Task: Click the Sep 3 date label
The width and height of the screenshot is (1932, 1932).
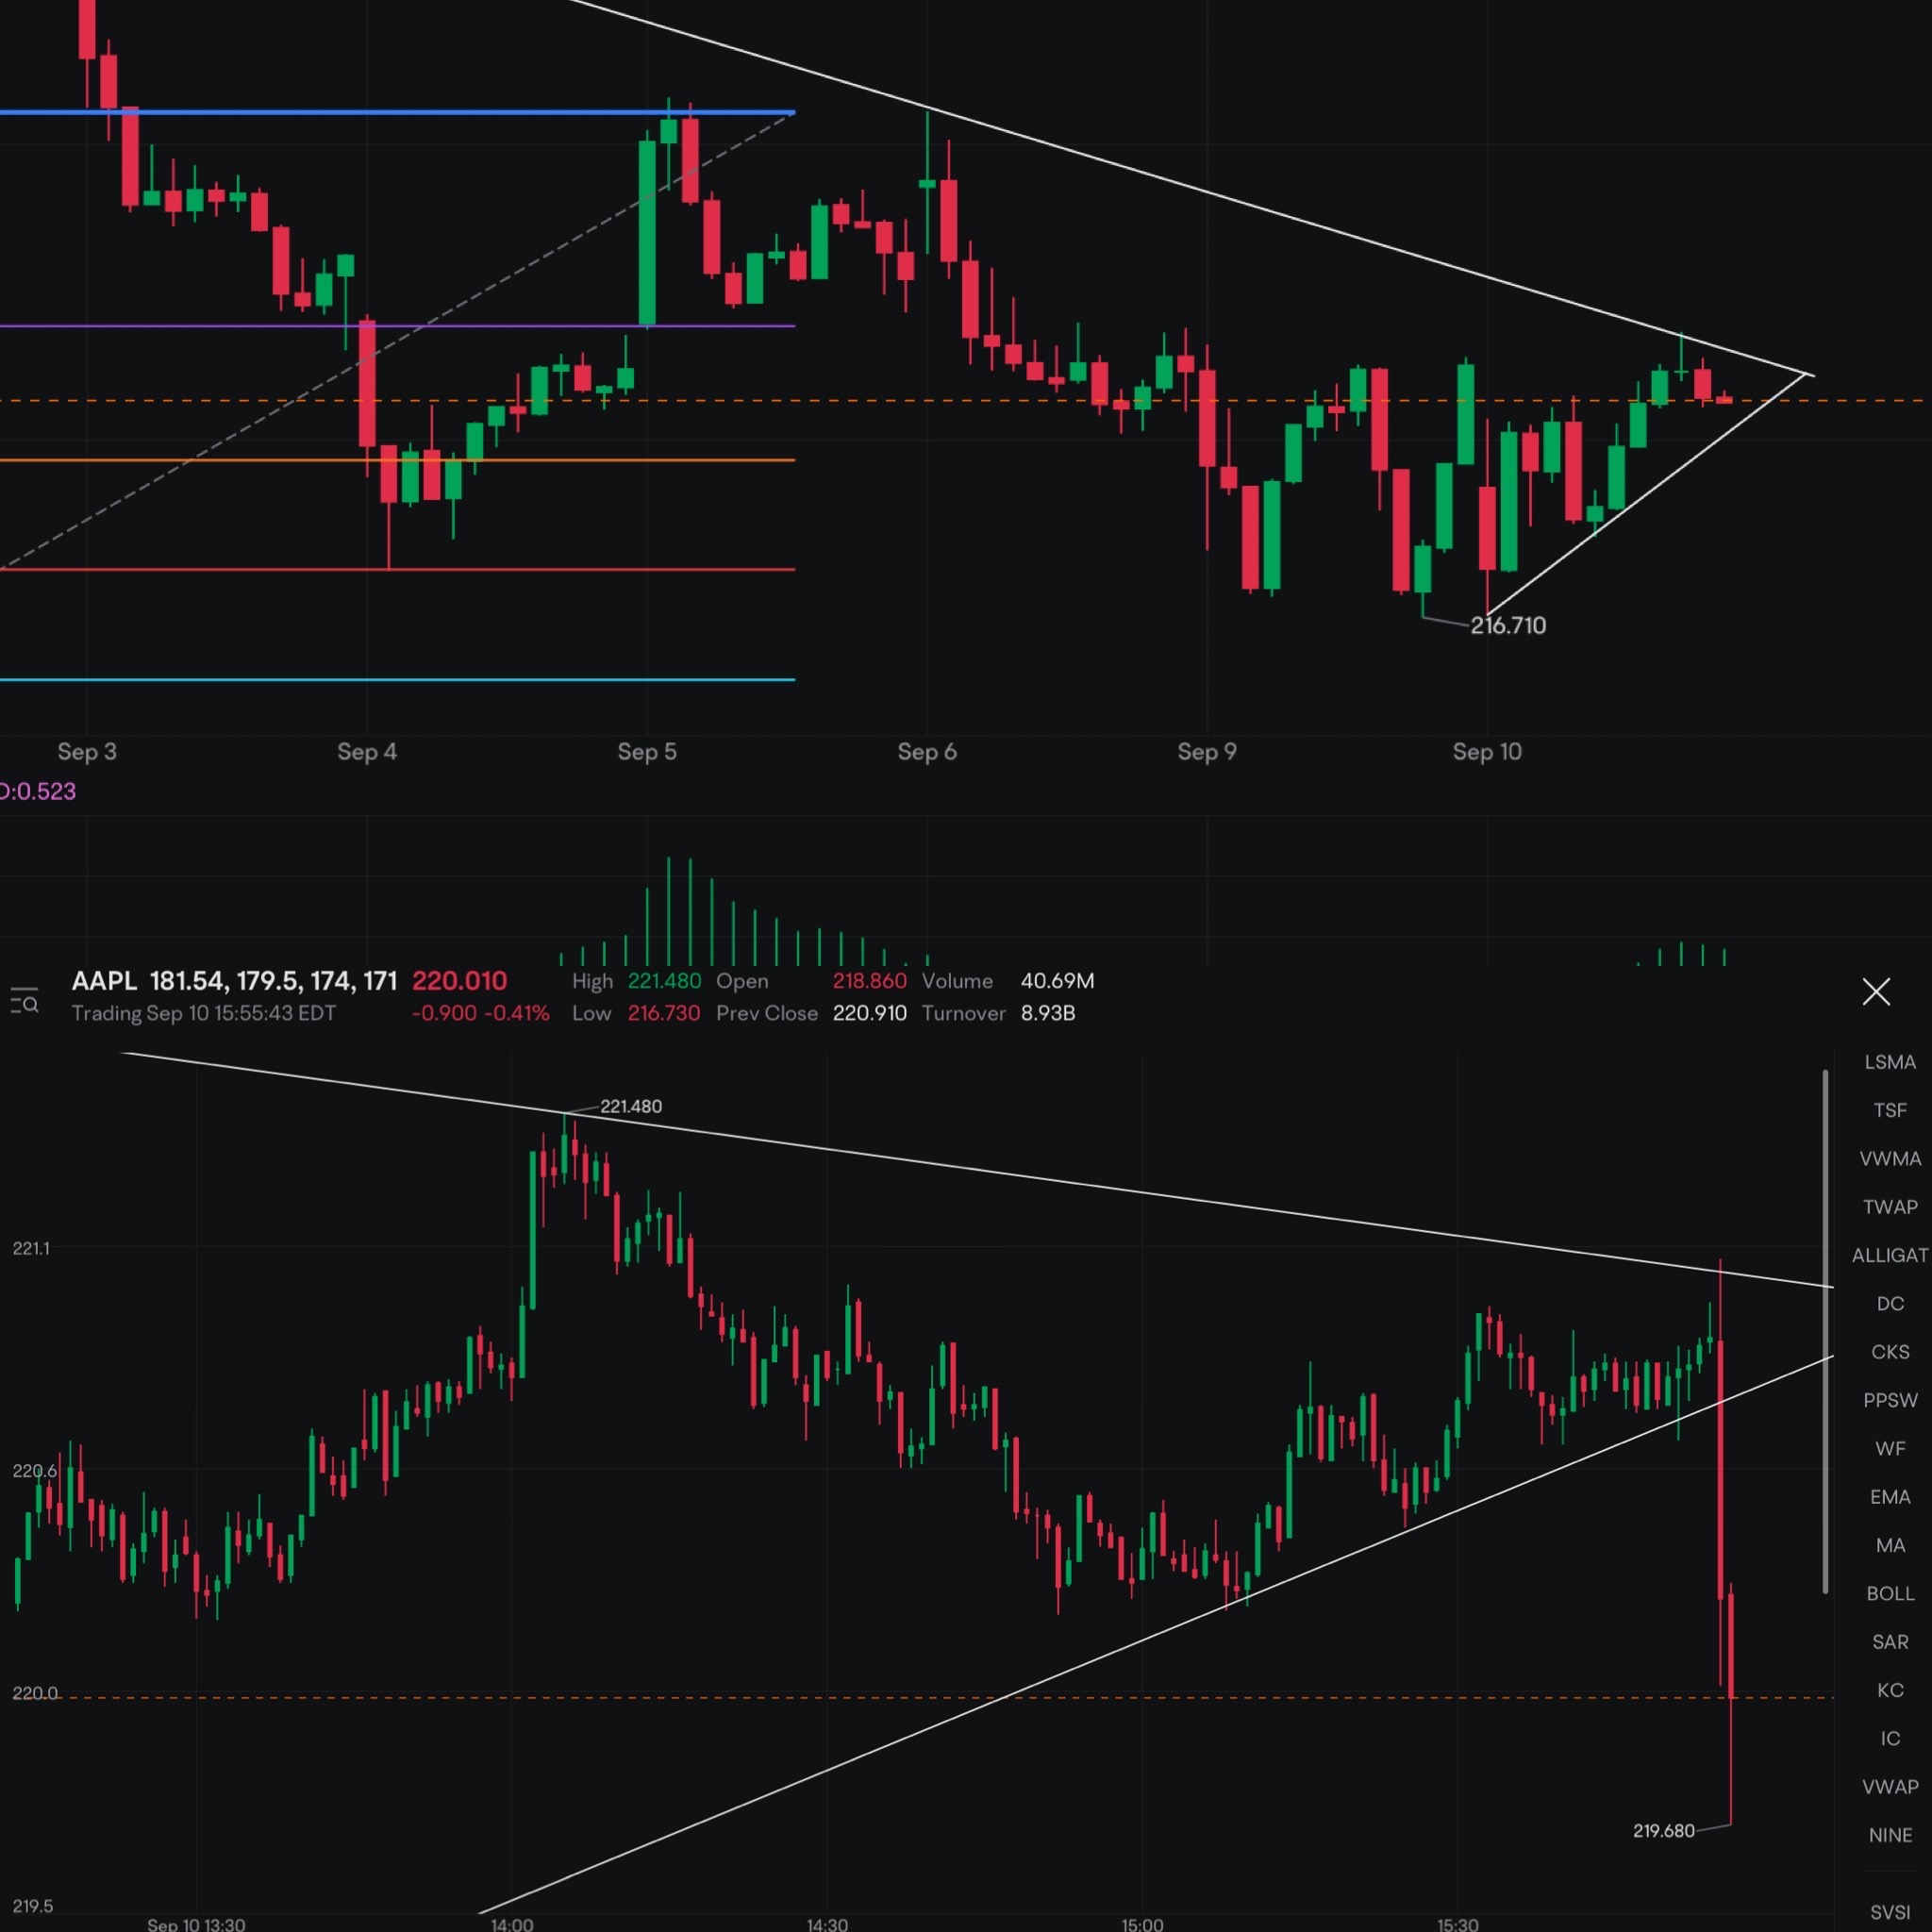Action: tap(87, 752)
